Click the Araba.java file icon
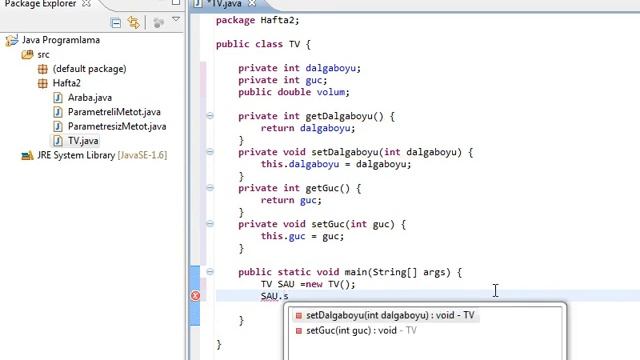 (58, 98)
